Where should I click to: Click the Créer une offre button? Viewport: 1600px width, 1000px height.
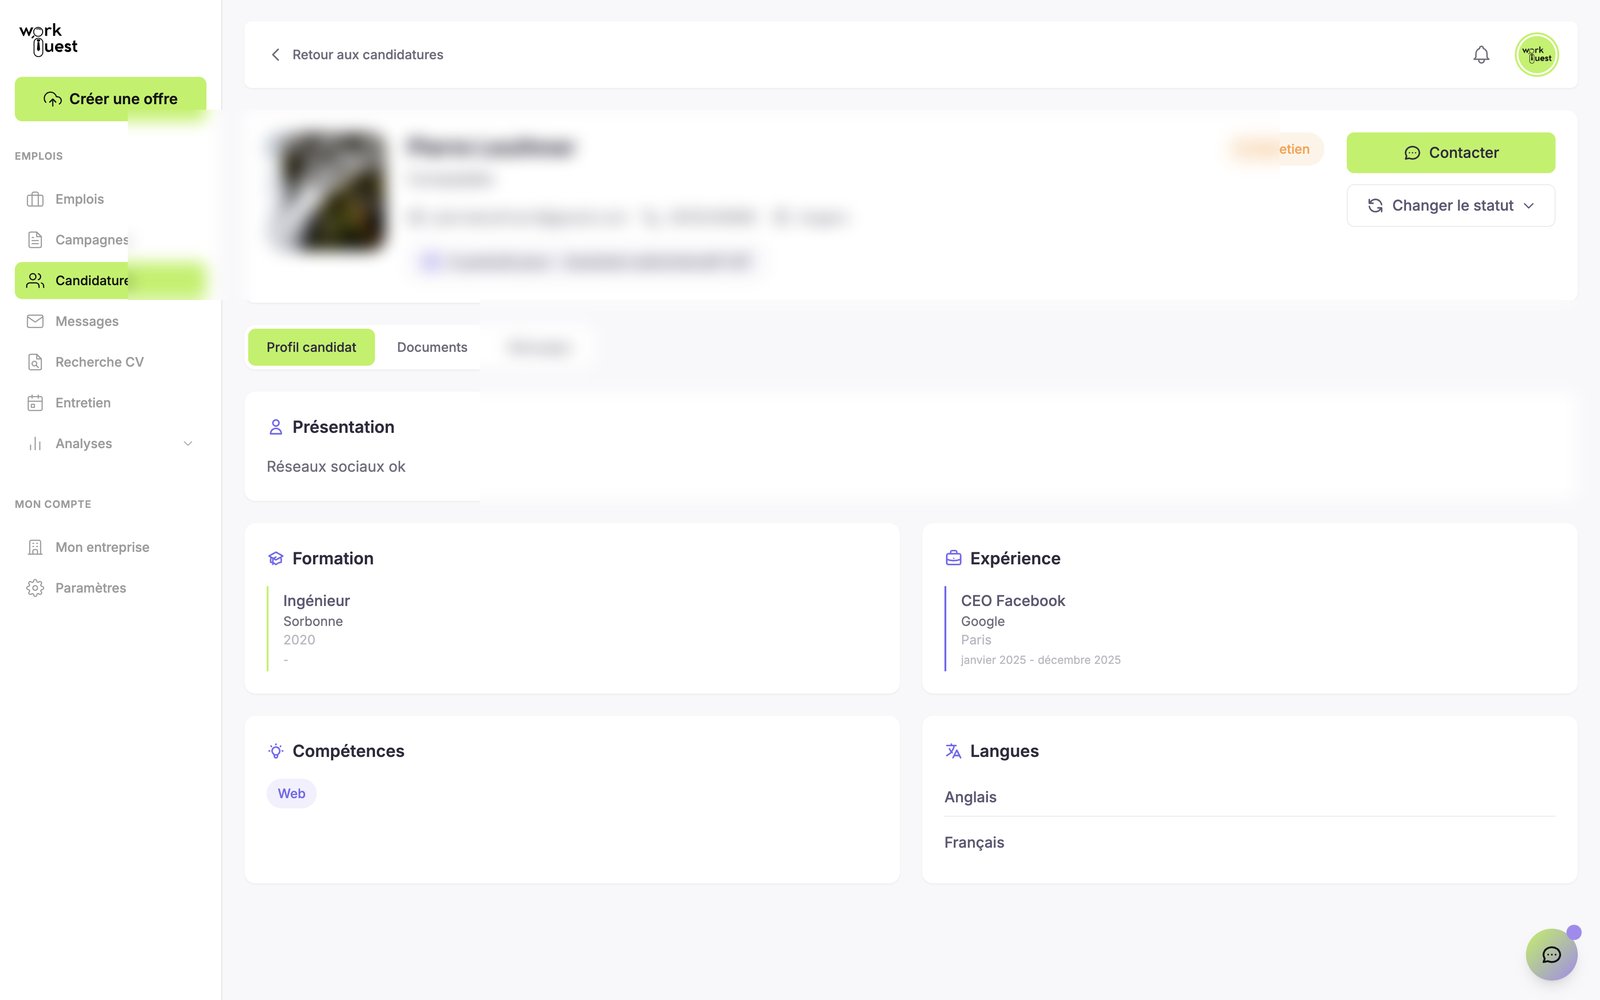(x=110, y=99)
